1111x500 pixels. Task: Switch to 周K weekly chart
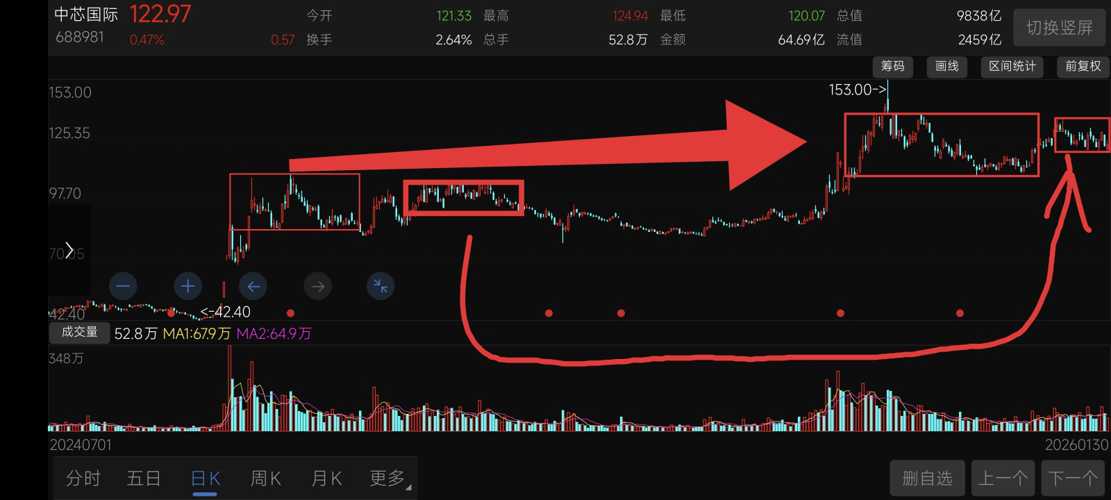pyautogui.click(x=266, y=478)
